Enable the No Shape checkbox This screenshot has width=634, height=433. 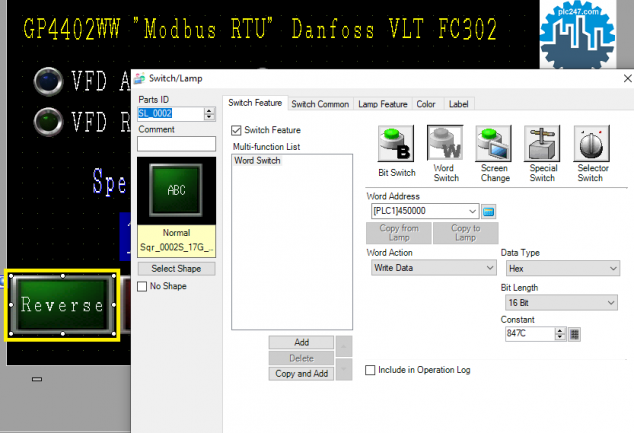pyautogui.click(x=142, y=286)
